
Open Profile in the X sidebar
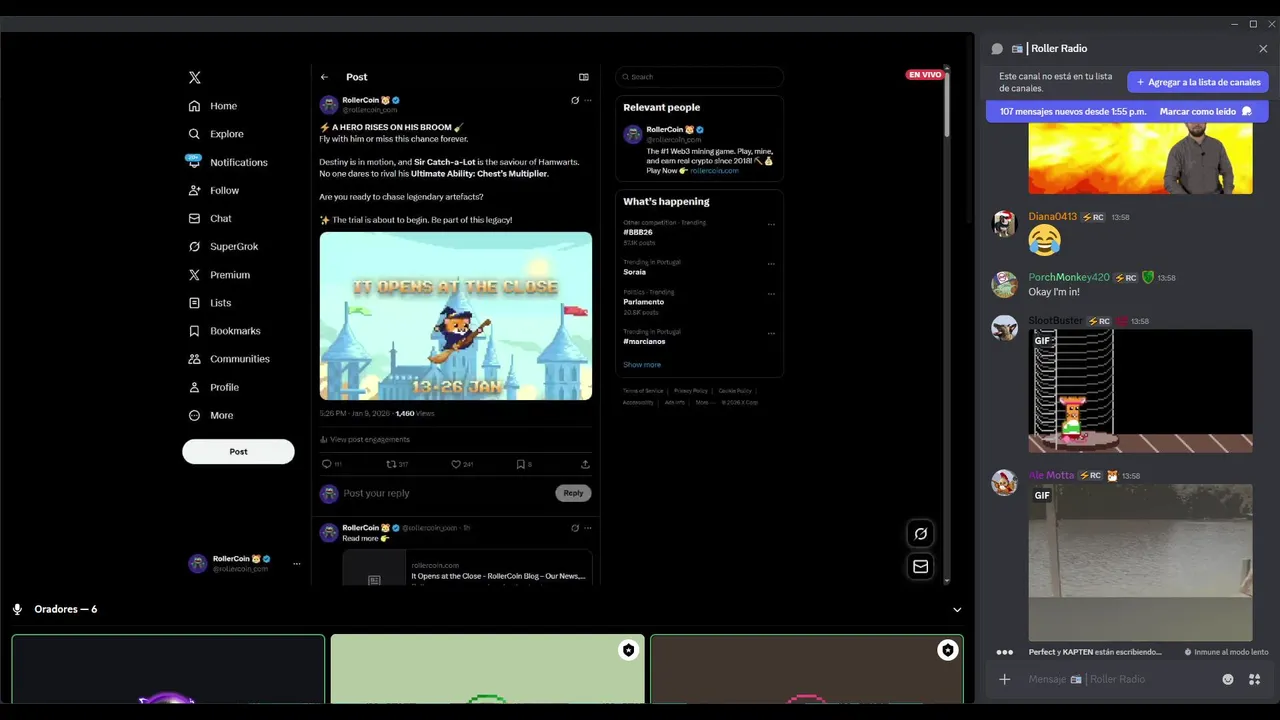[213, 387]
